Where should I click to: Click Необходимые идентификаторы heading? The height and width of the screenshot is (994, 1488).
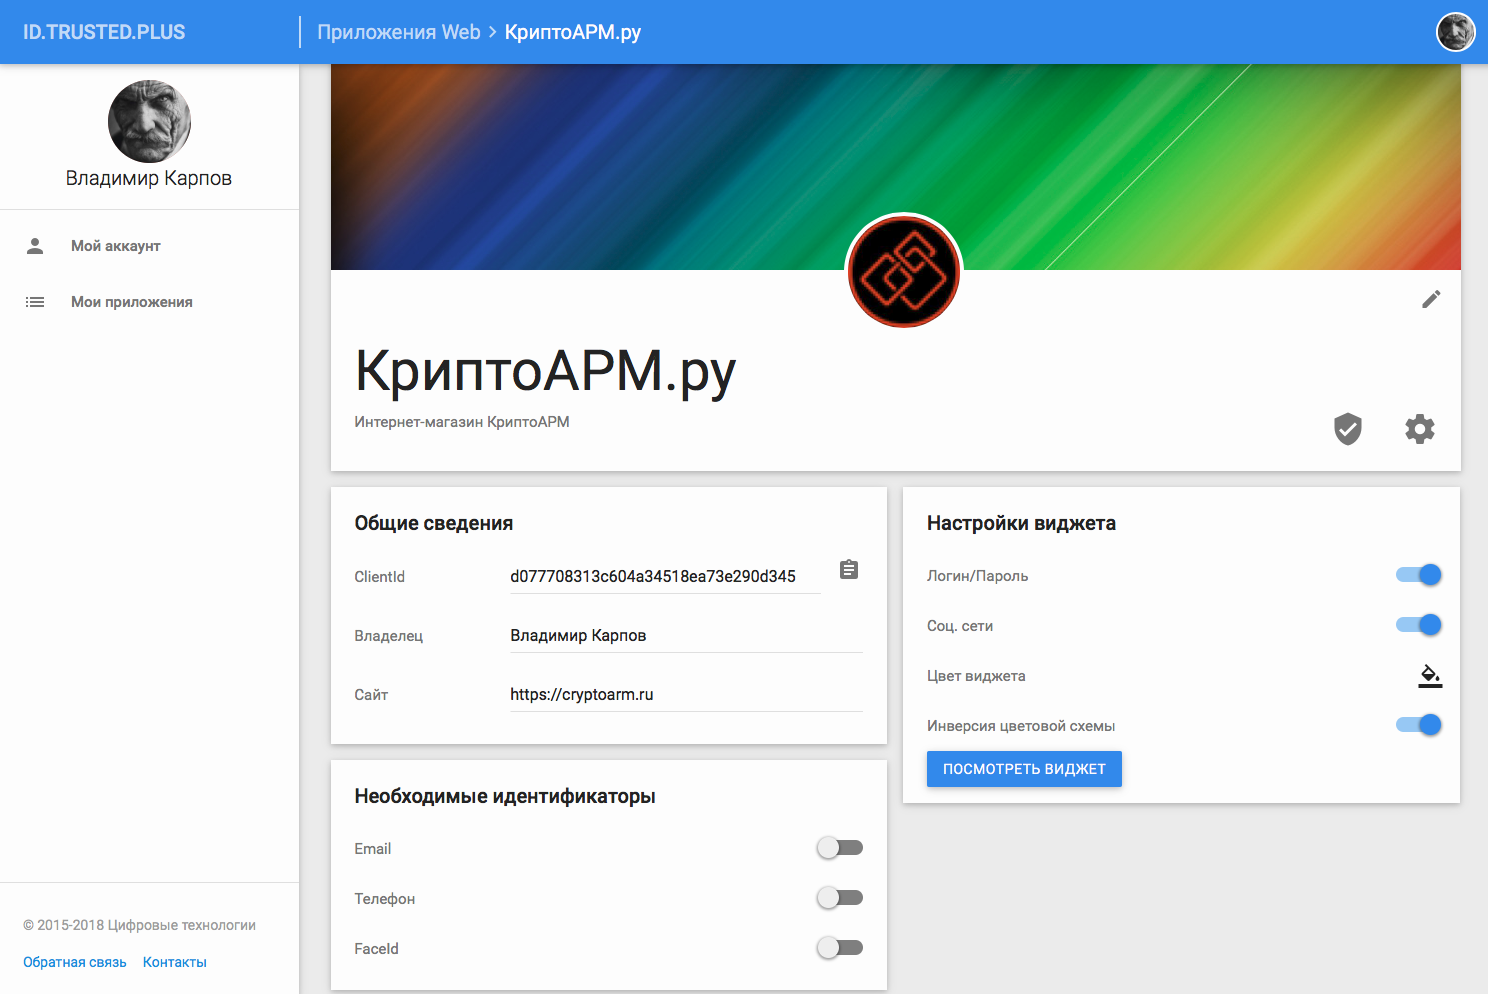tap(505, 796)
